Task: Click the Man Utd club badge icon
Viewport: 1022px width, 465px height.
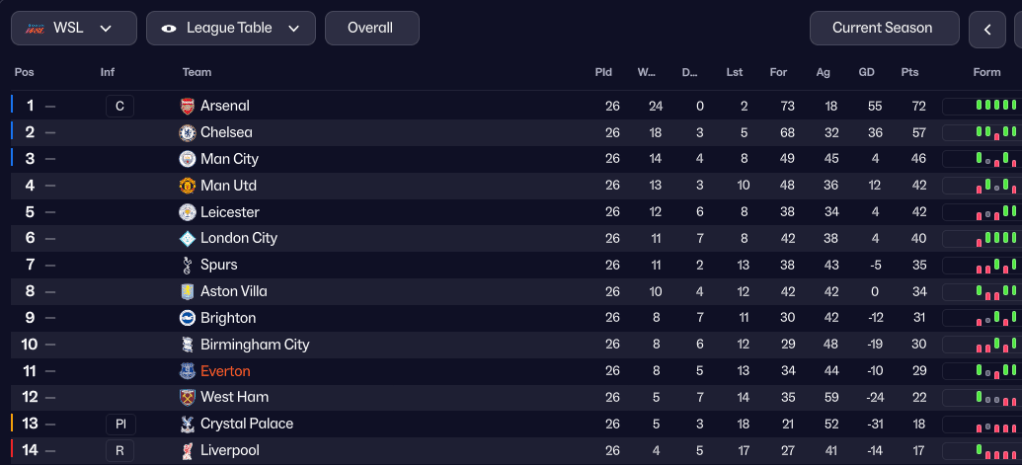Action: tap(187, 186)
